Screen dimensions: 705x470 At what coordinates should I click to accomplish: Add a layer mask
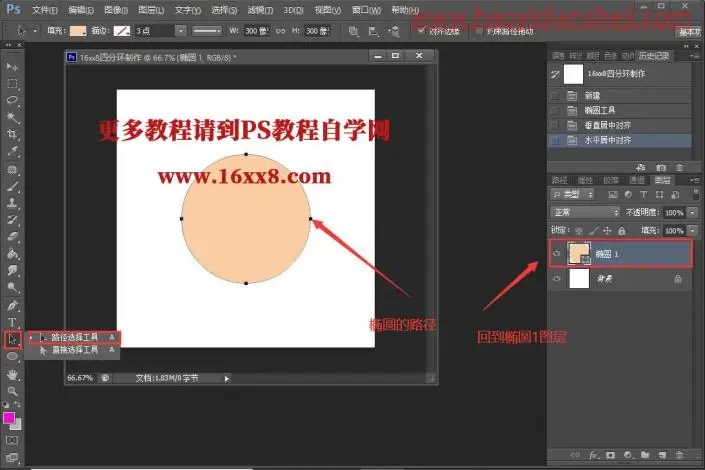click(x=611, y=455)
